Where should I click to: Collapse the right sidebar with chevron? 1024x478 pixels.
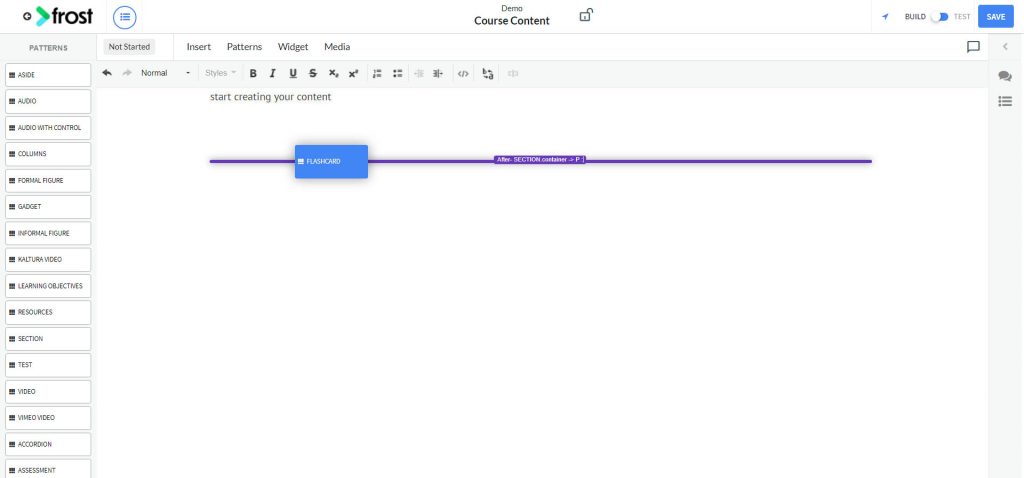click(1005, 46)
